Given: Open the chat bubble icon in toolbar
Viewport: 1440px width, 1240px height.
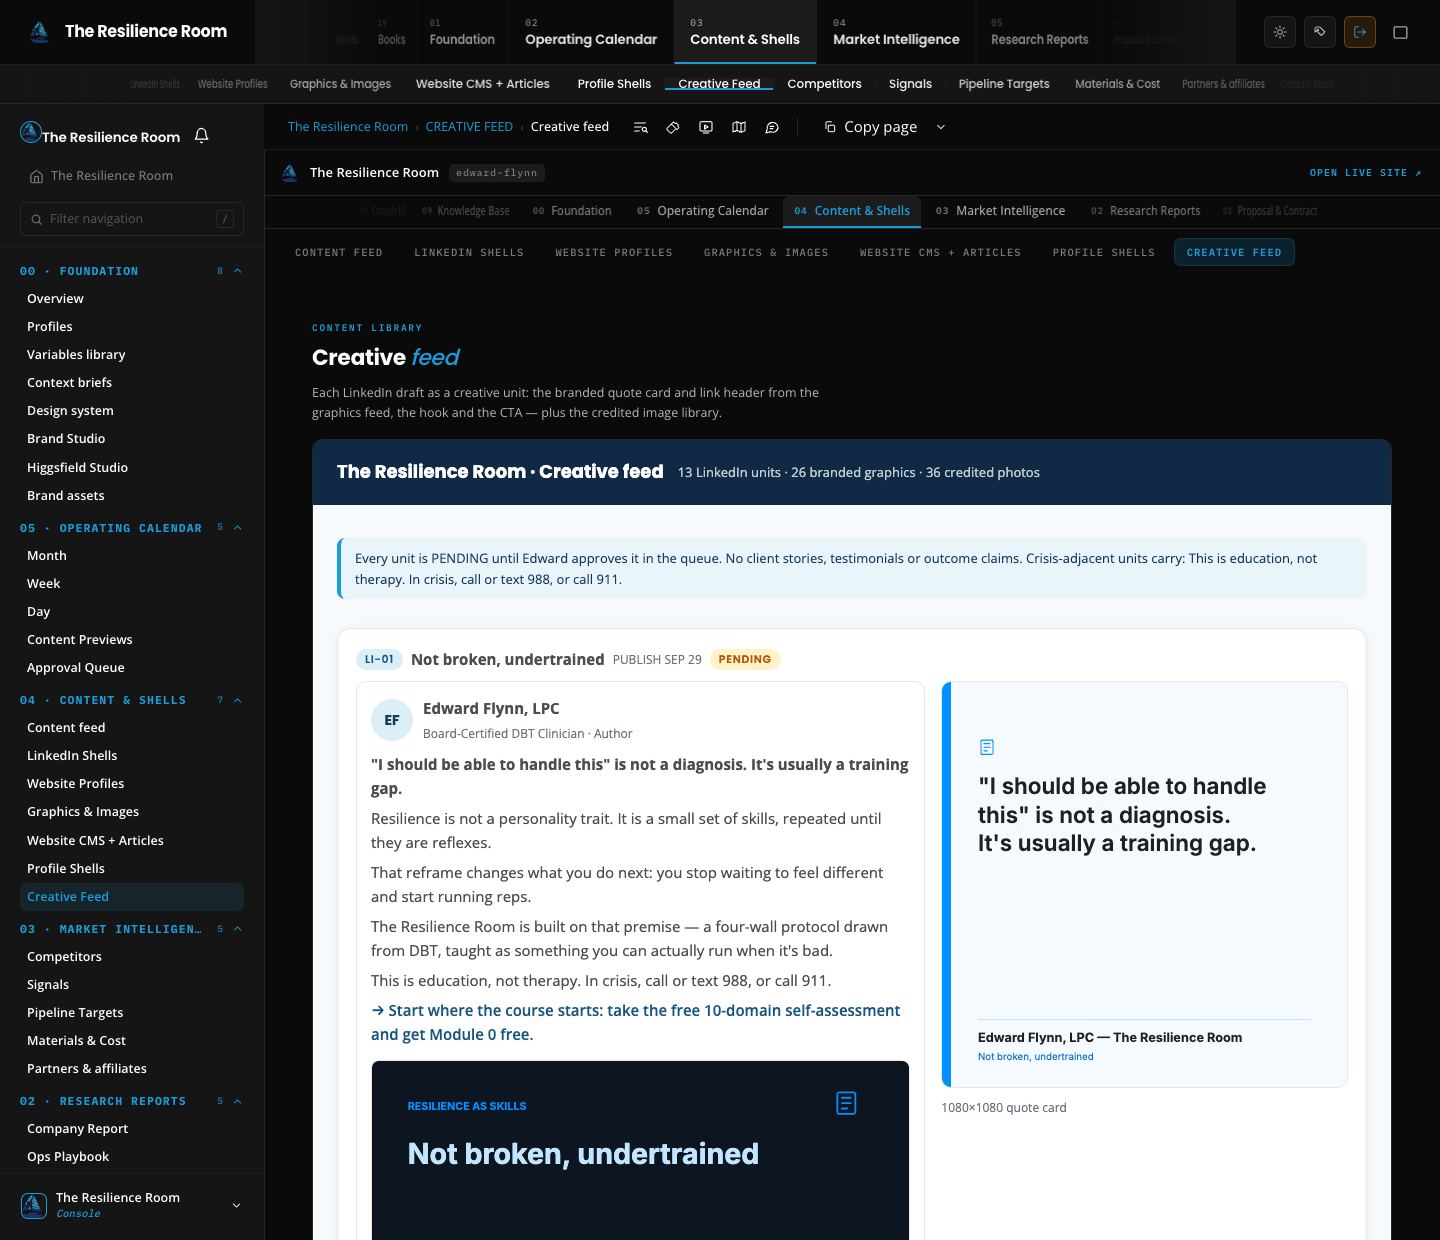Looking at the screenshot, I should (772, 127).
